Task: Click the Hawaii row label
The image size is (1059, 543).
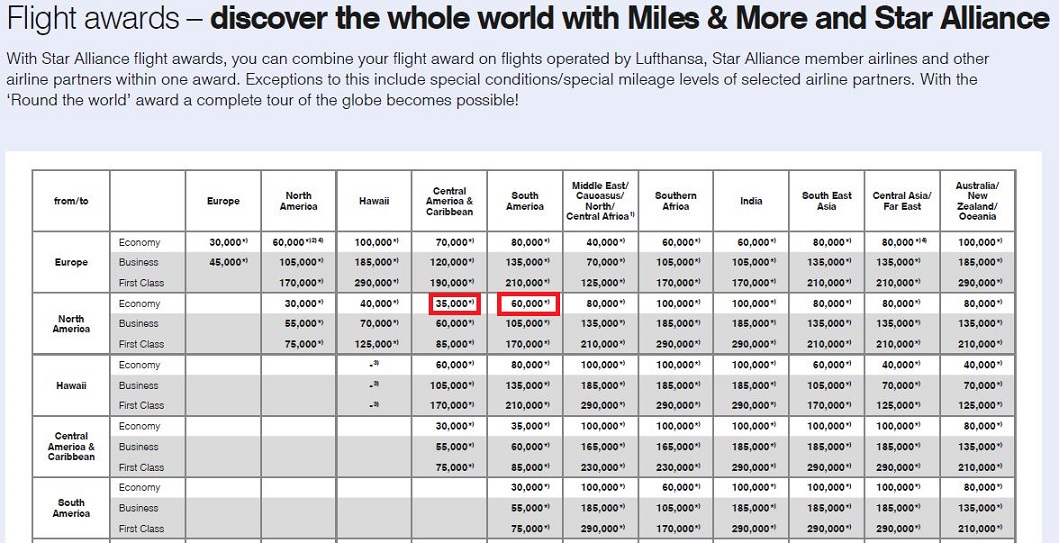Action: [71, 386]
